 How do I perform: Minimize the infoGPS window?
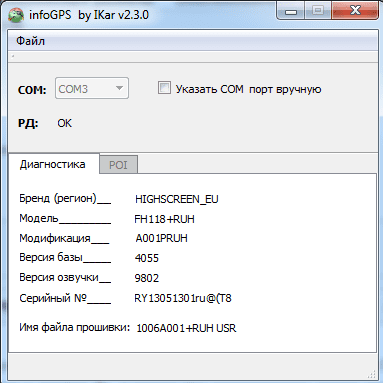coord(291,12)
